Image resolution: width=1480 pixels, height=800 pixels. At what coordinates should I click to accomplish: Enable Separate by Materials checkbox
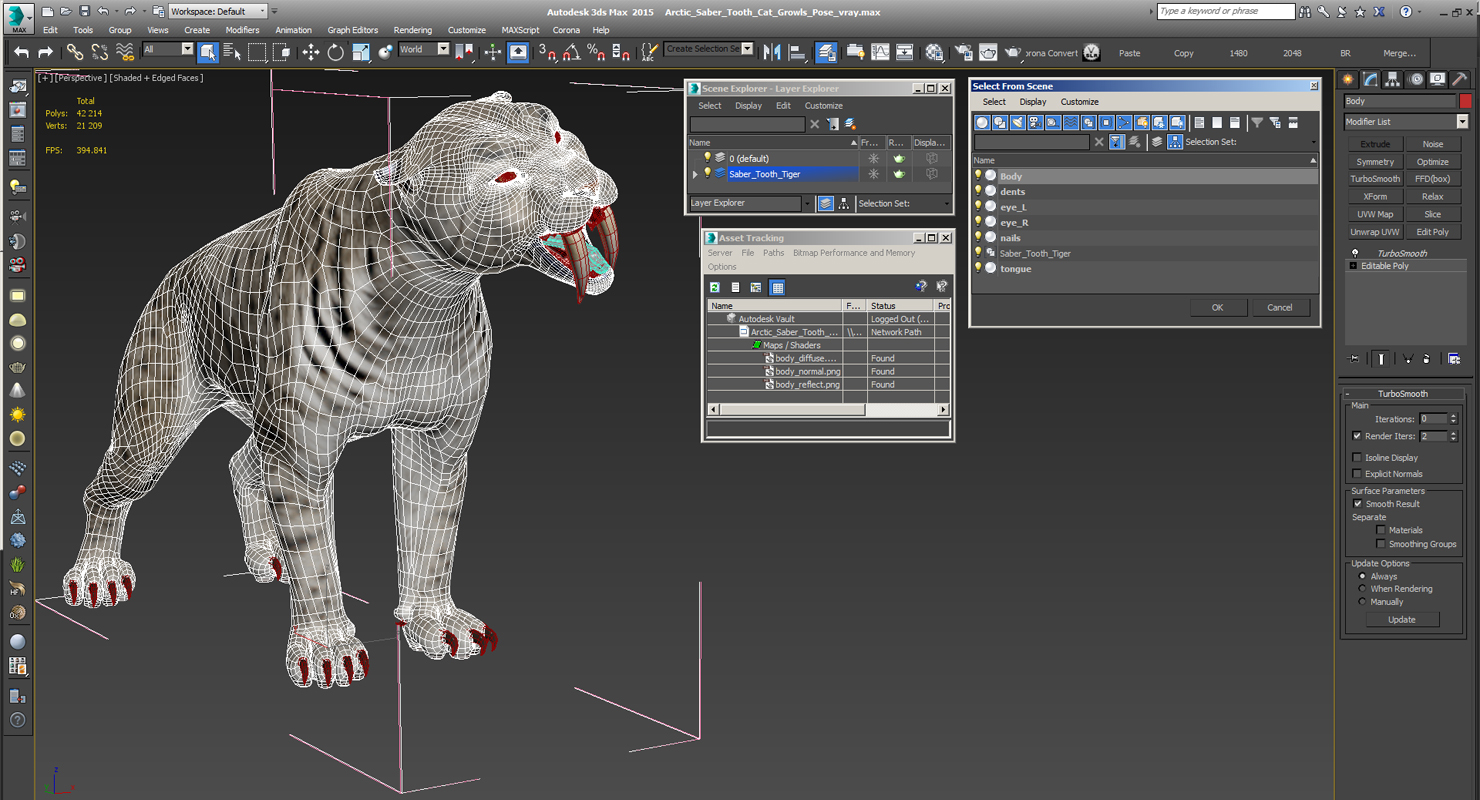(1381, 530)
